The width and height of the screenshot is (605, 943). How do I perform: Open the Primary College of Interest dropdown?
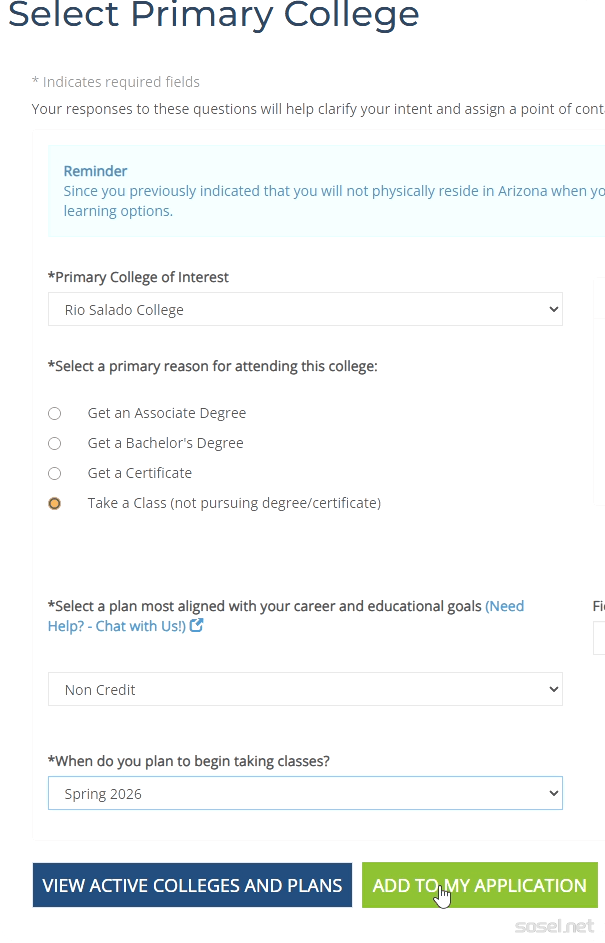305,310
